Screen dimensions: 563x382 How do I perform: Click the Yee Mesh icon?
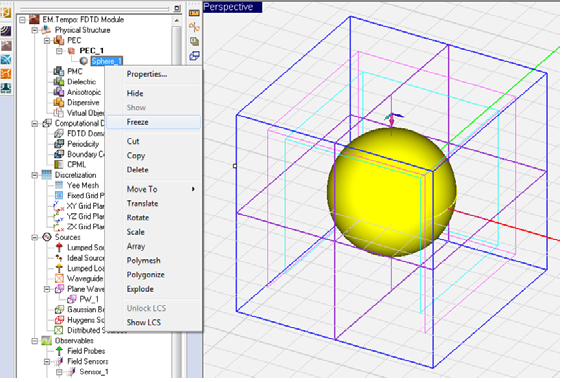point(59,185)
